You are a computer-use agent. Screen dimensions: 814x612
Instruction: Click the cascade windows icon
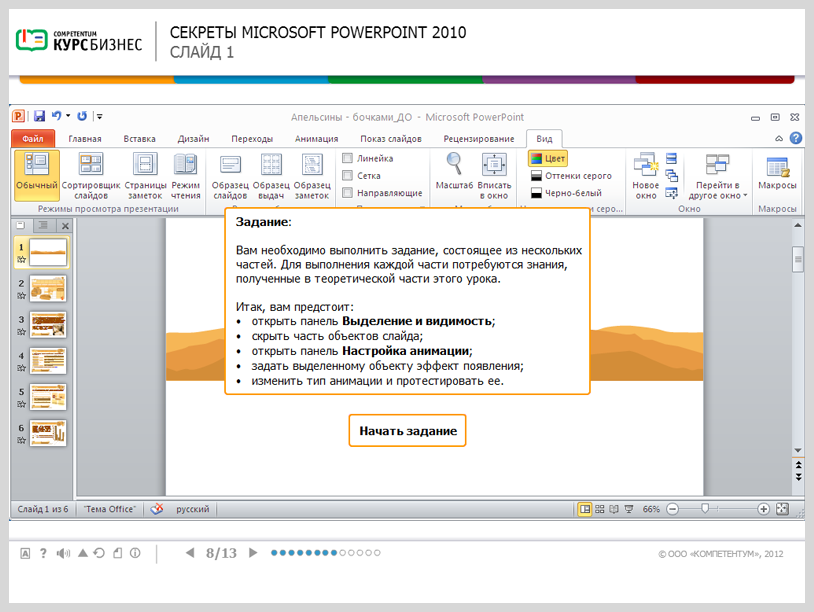tap(671, 175)
